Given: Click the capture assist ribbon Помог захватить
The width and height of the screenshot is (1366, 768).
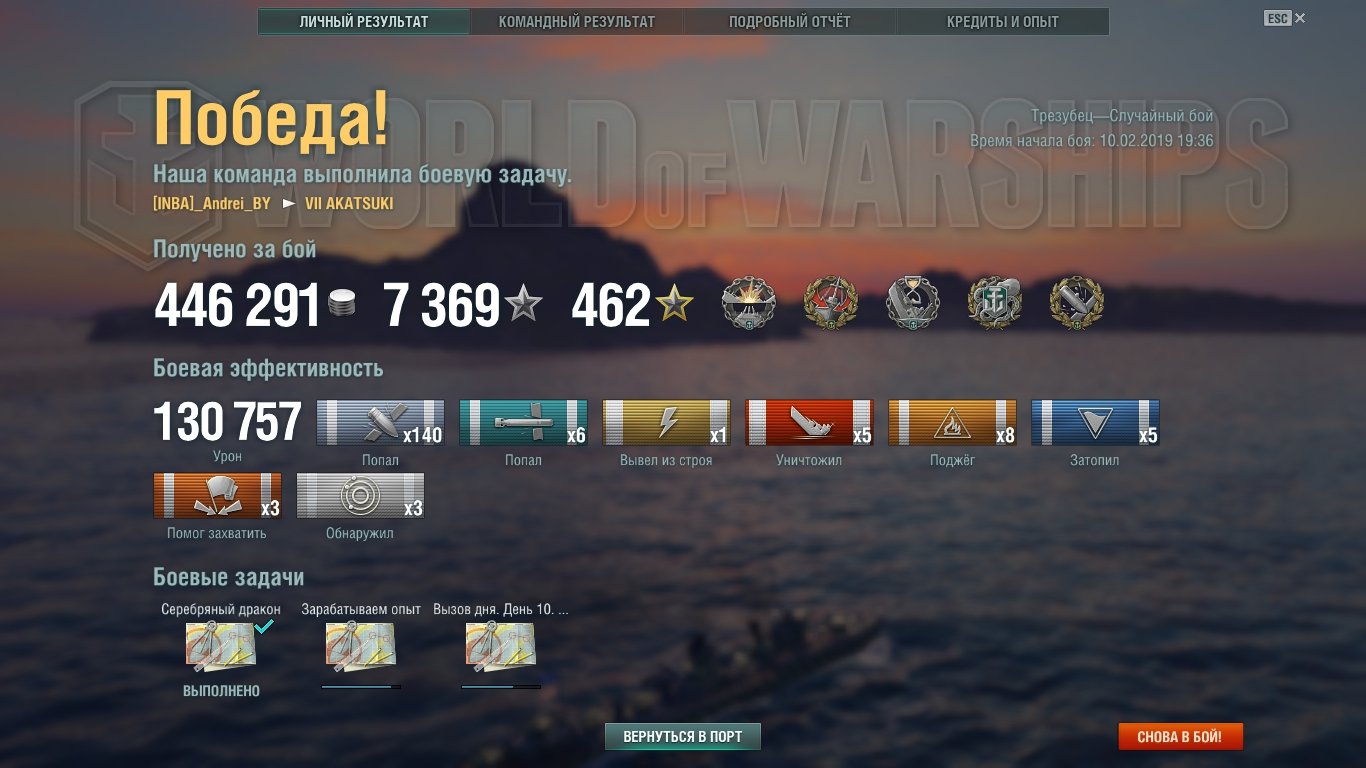Looking at the screenshot, I should click(x=217, y=496).
